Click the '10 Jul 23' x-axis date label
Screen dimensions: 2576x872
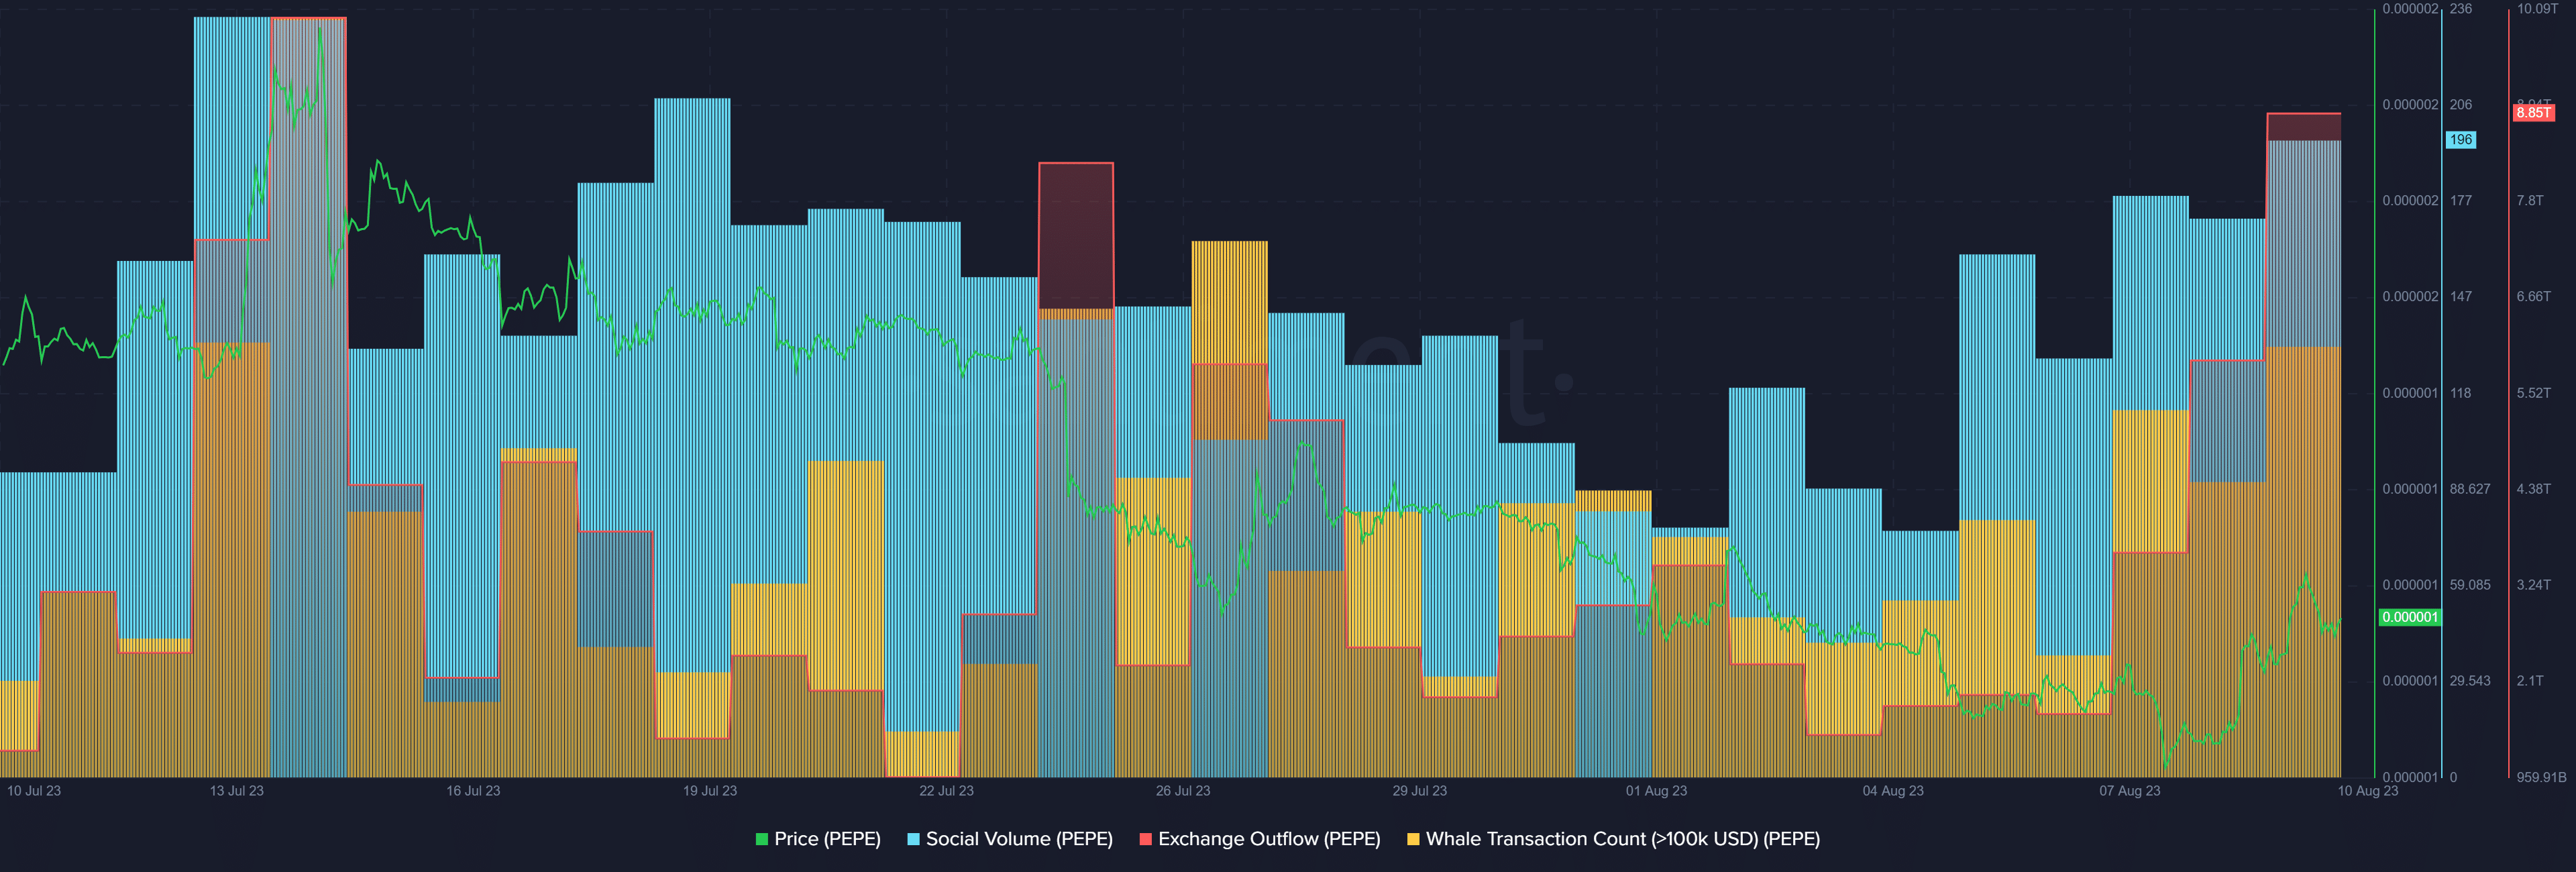pyautogui.click(x=34, y=791)
